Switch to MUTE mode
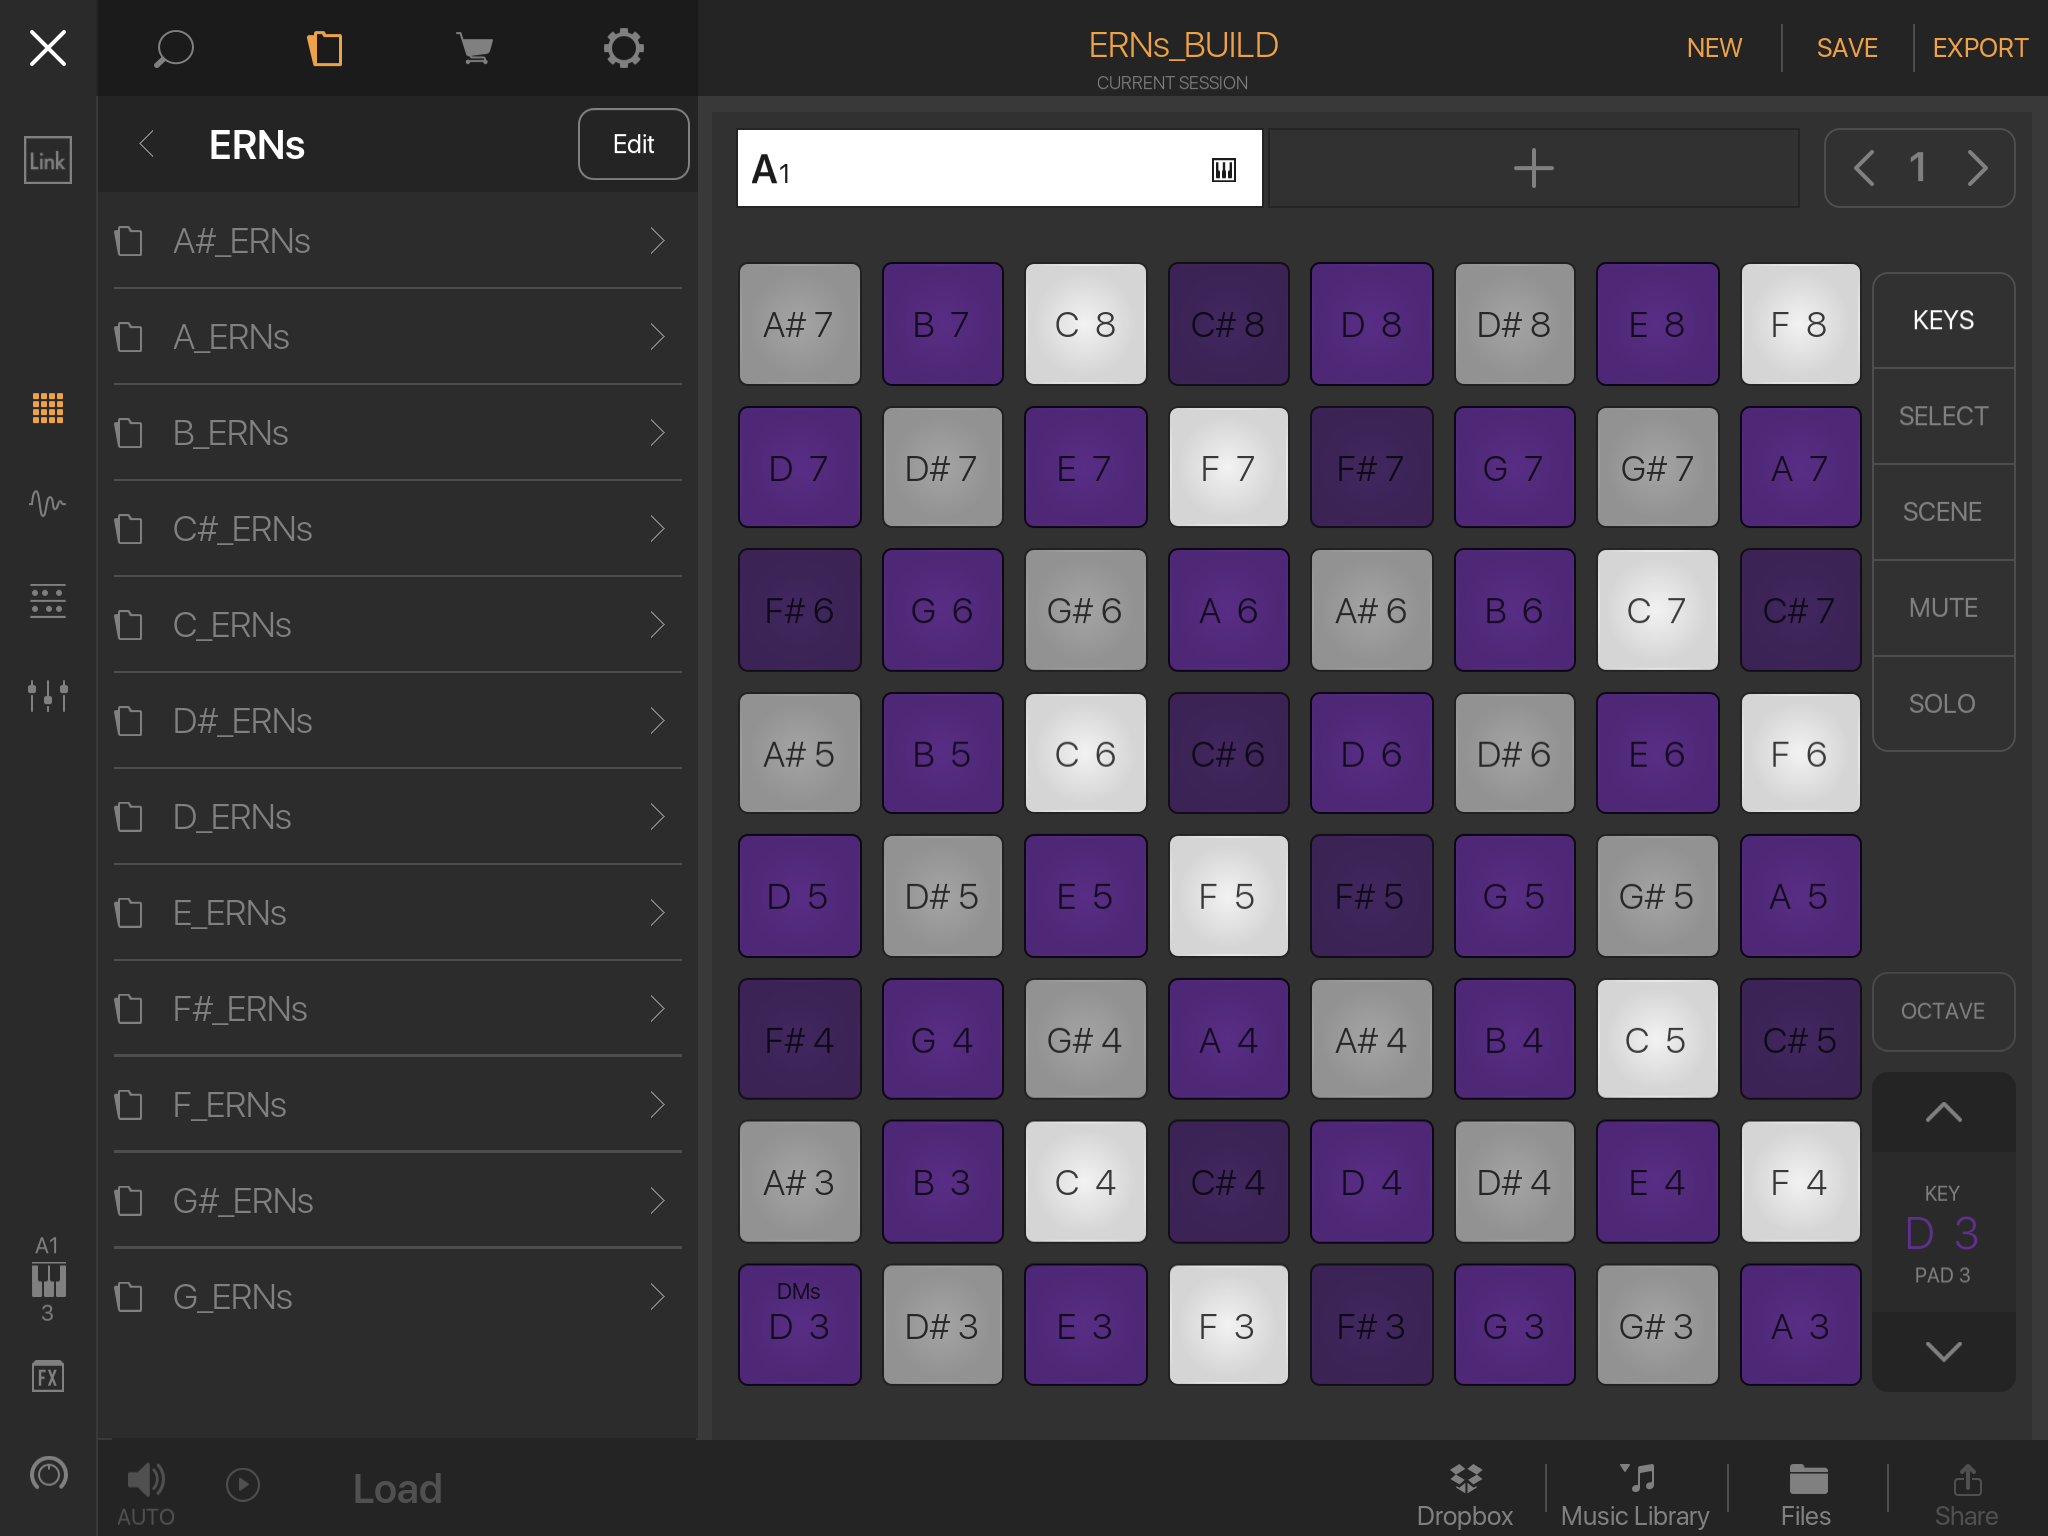Image resolution: width=2048 pixels, height=1536 pixels. tap(1943, 608)
